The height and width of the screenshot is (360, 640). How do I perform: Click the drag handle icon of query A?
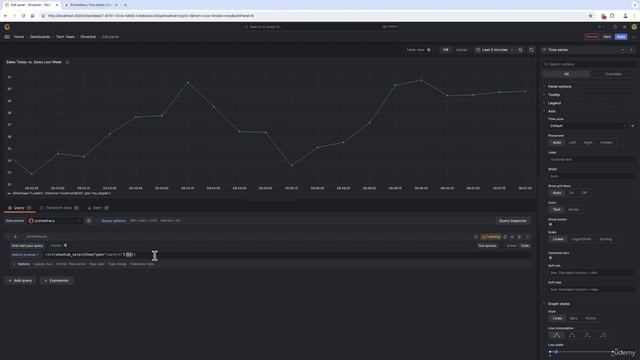click(527, 237)
